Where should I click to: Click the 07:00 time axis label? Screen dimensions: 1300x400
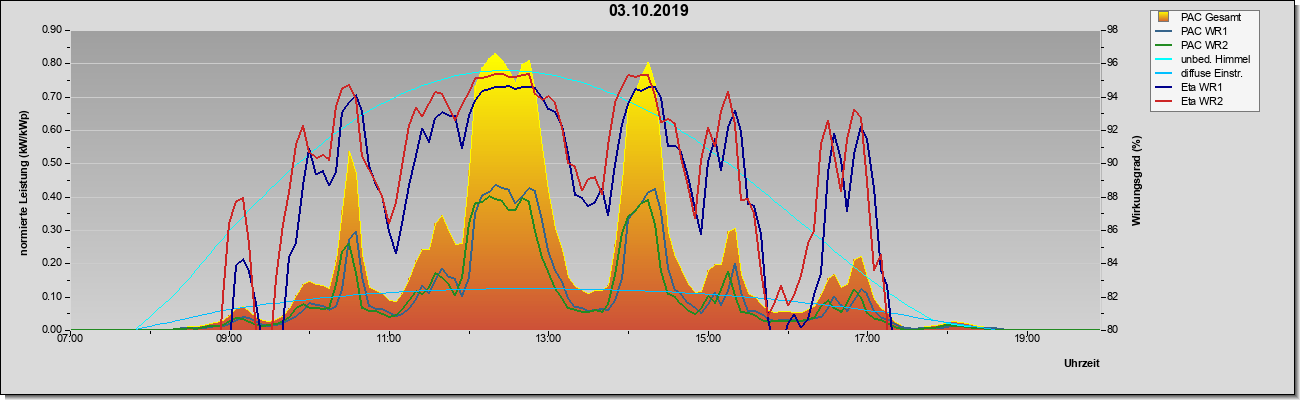tap(70, 338)
